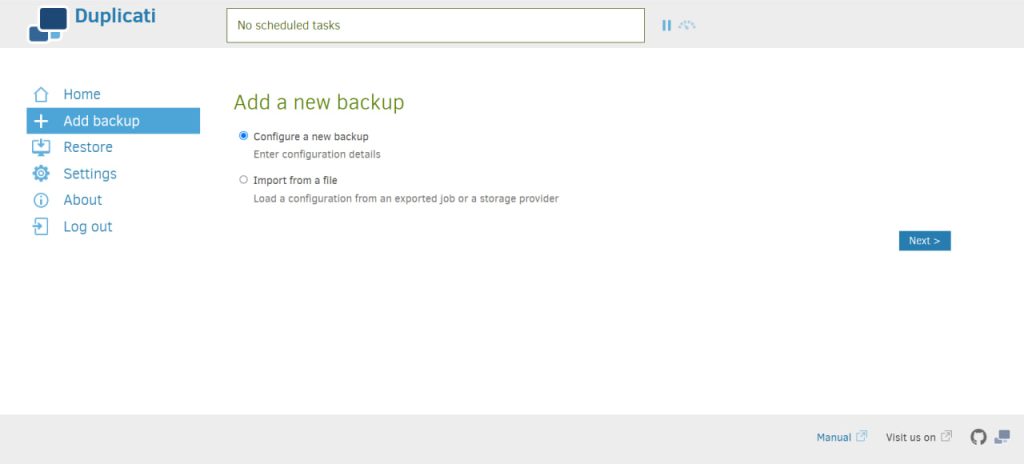Click the Add backup plus icon
The height and width of the screenshot is (464, 1024).
41,121
